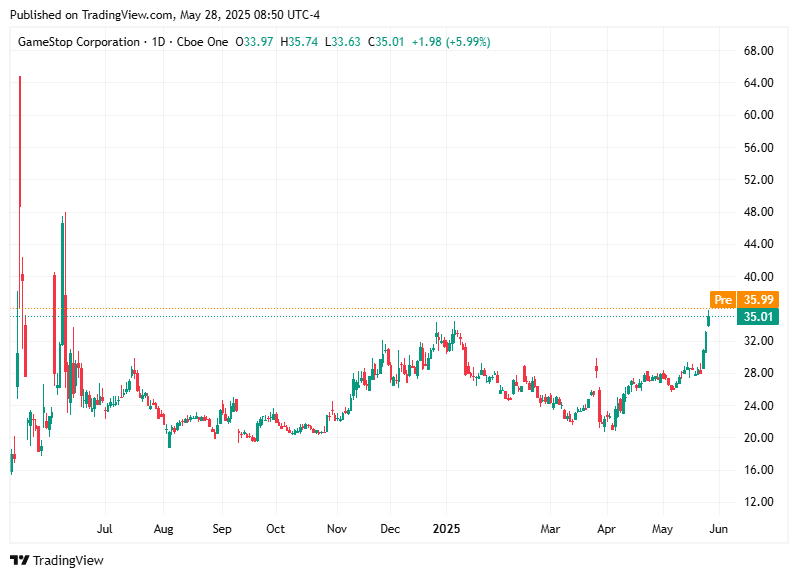Click the Nov label on time axis
Screen dimensions: 798x578
click(x=337, y=529)
